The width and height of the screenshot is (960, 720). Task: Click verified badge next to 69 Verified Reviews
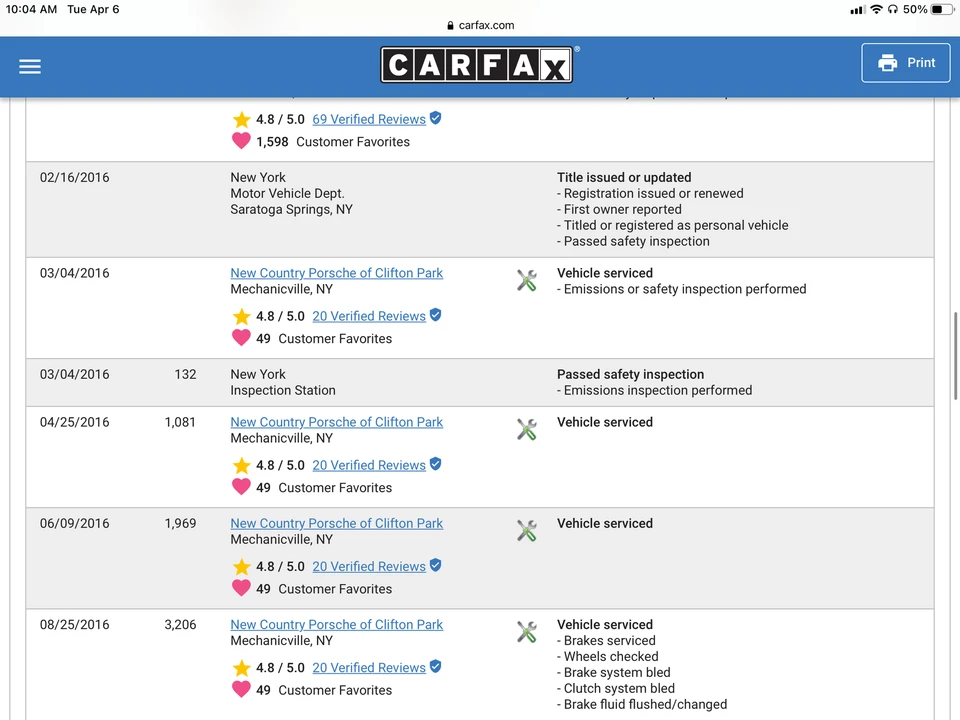pyautogui.click(x=435, y=118)
